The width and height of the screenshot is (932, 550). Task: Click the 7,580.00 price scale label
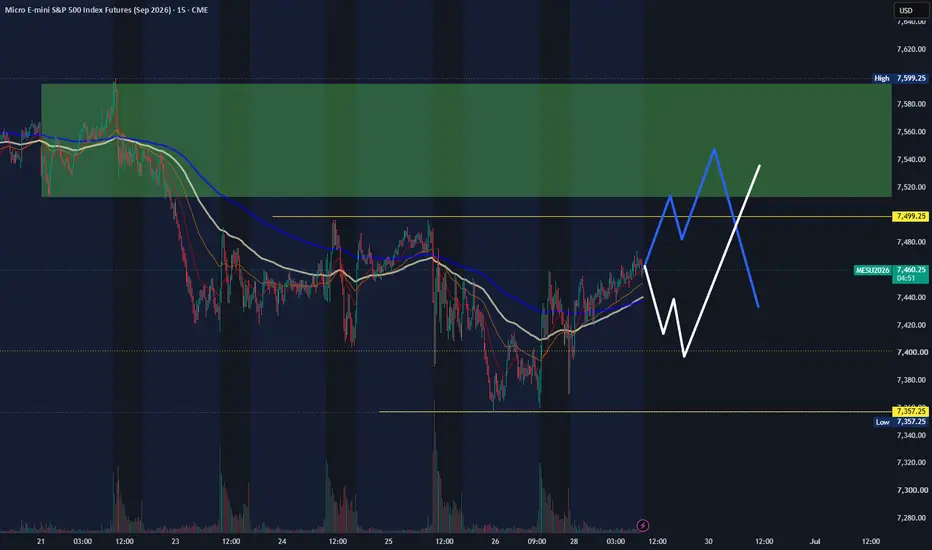[911, 104]
